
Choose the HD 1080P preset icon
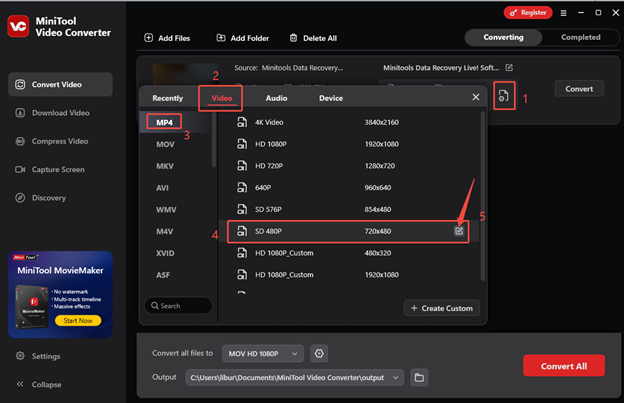[x=242, y=144]
